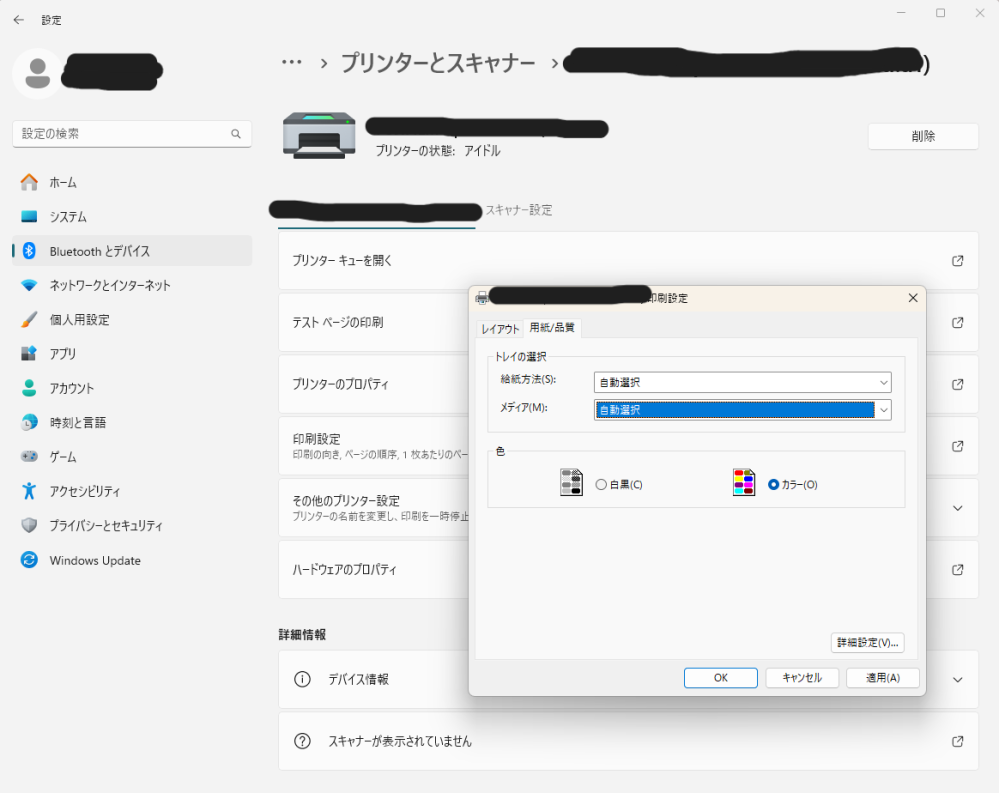Click the 設定の検索 search field
This screenshot has height=793, width=999.
[x=120, y=134]
